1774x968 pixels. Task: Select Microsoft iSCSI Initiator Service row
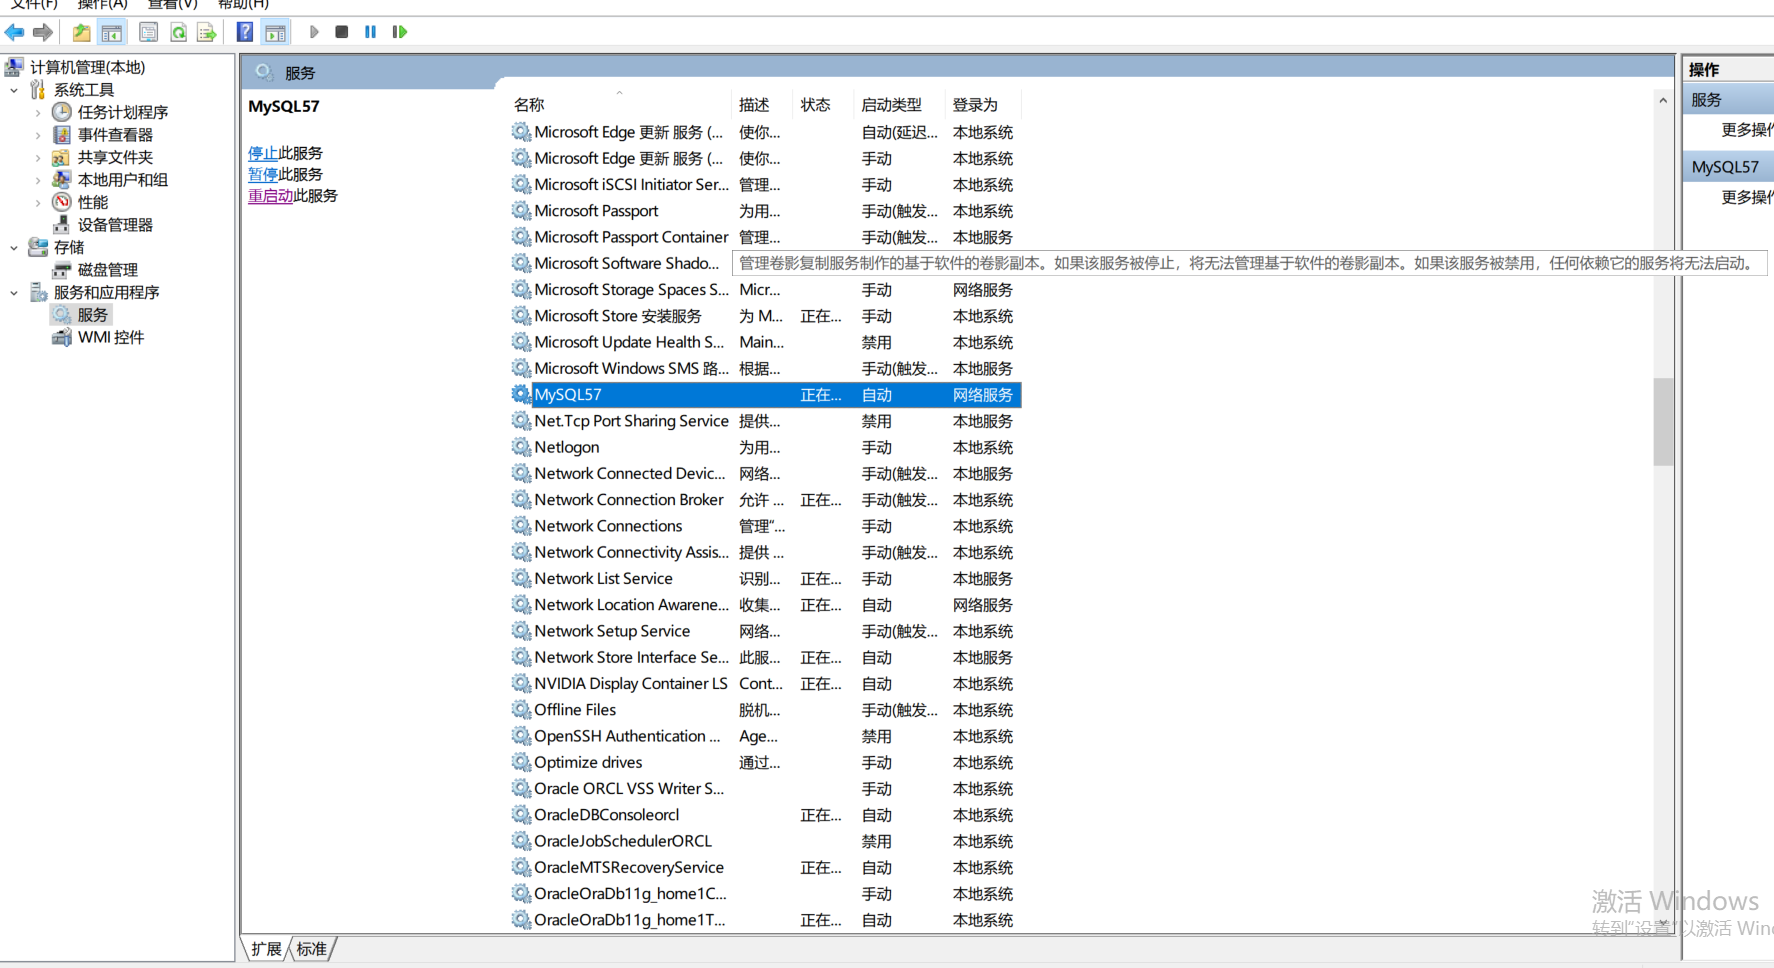[x=766, y=185]
